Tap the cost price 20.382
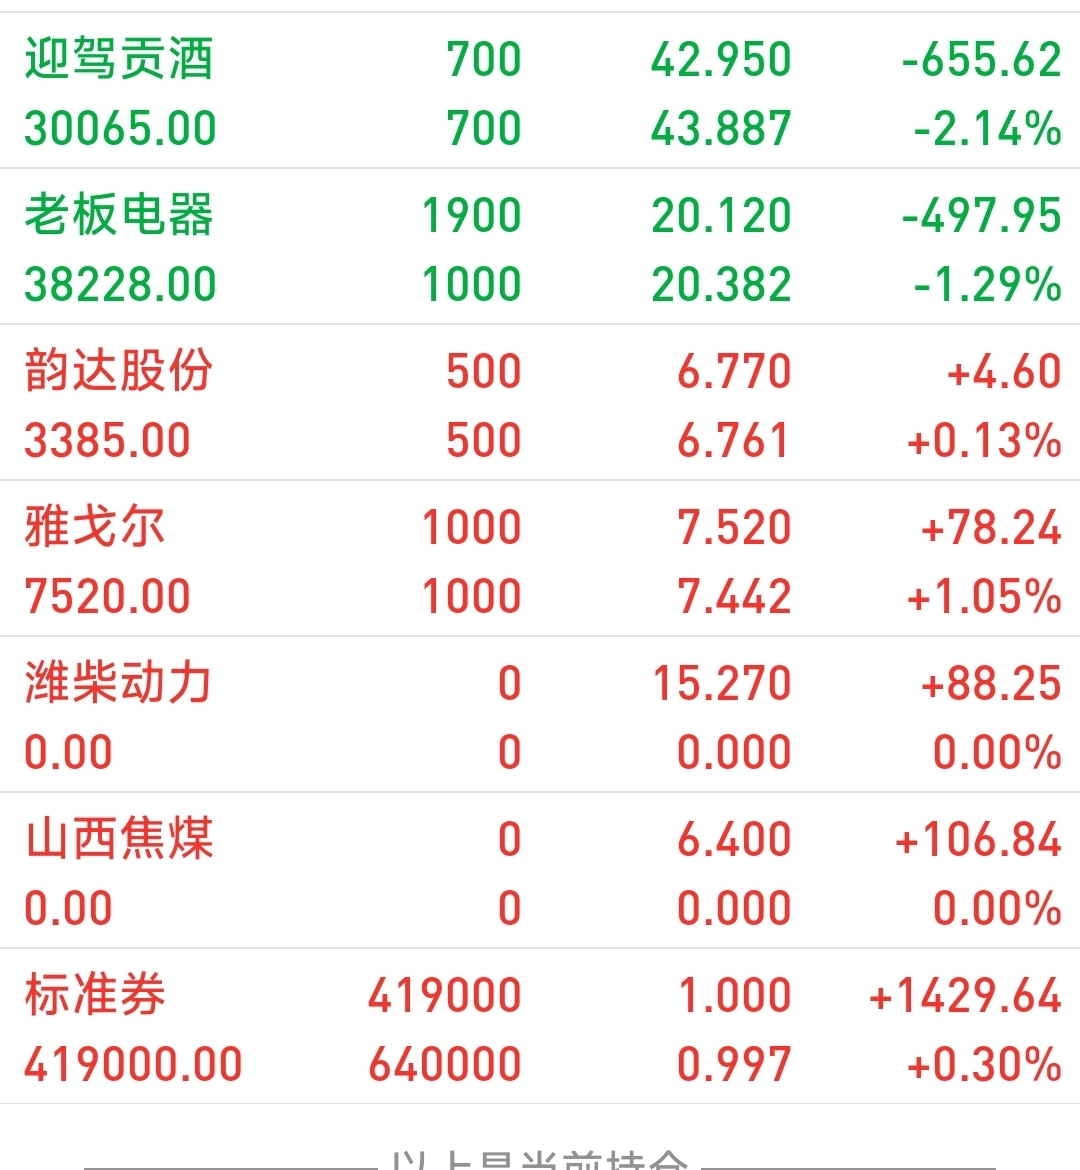Screen dimensions: 1080x1170 point(721,284)
